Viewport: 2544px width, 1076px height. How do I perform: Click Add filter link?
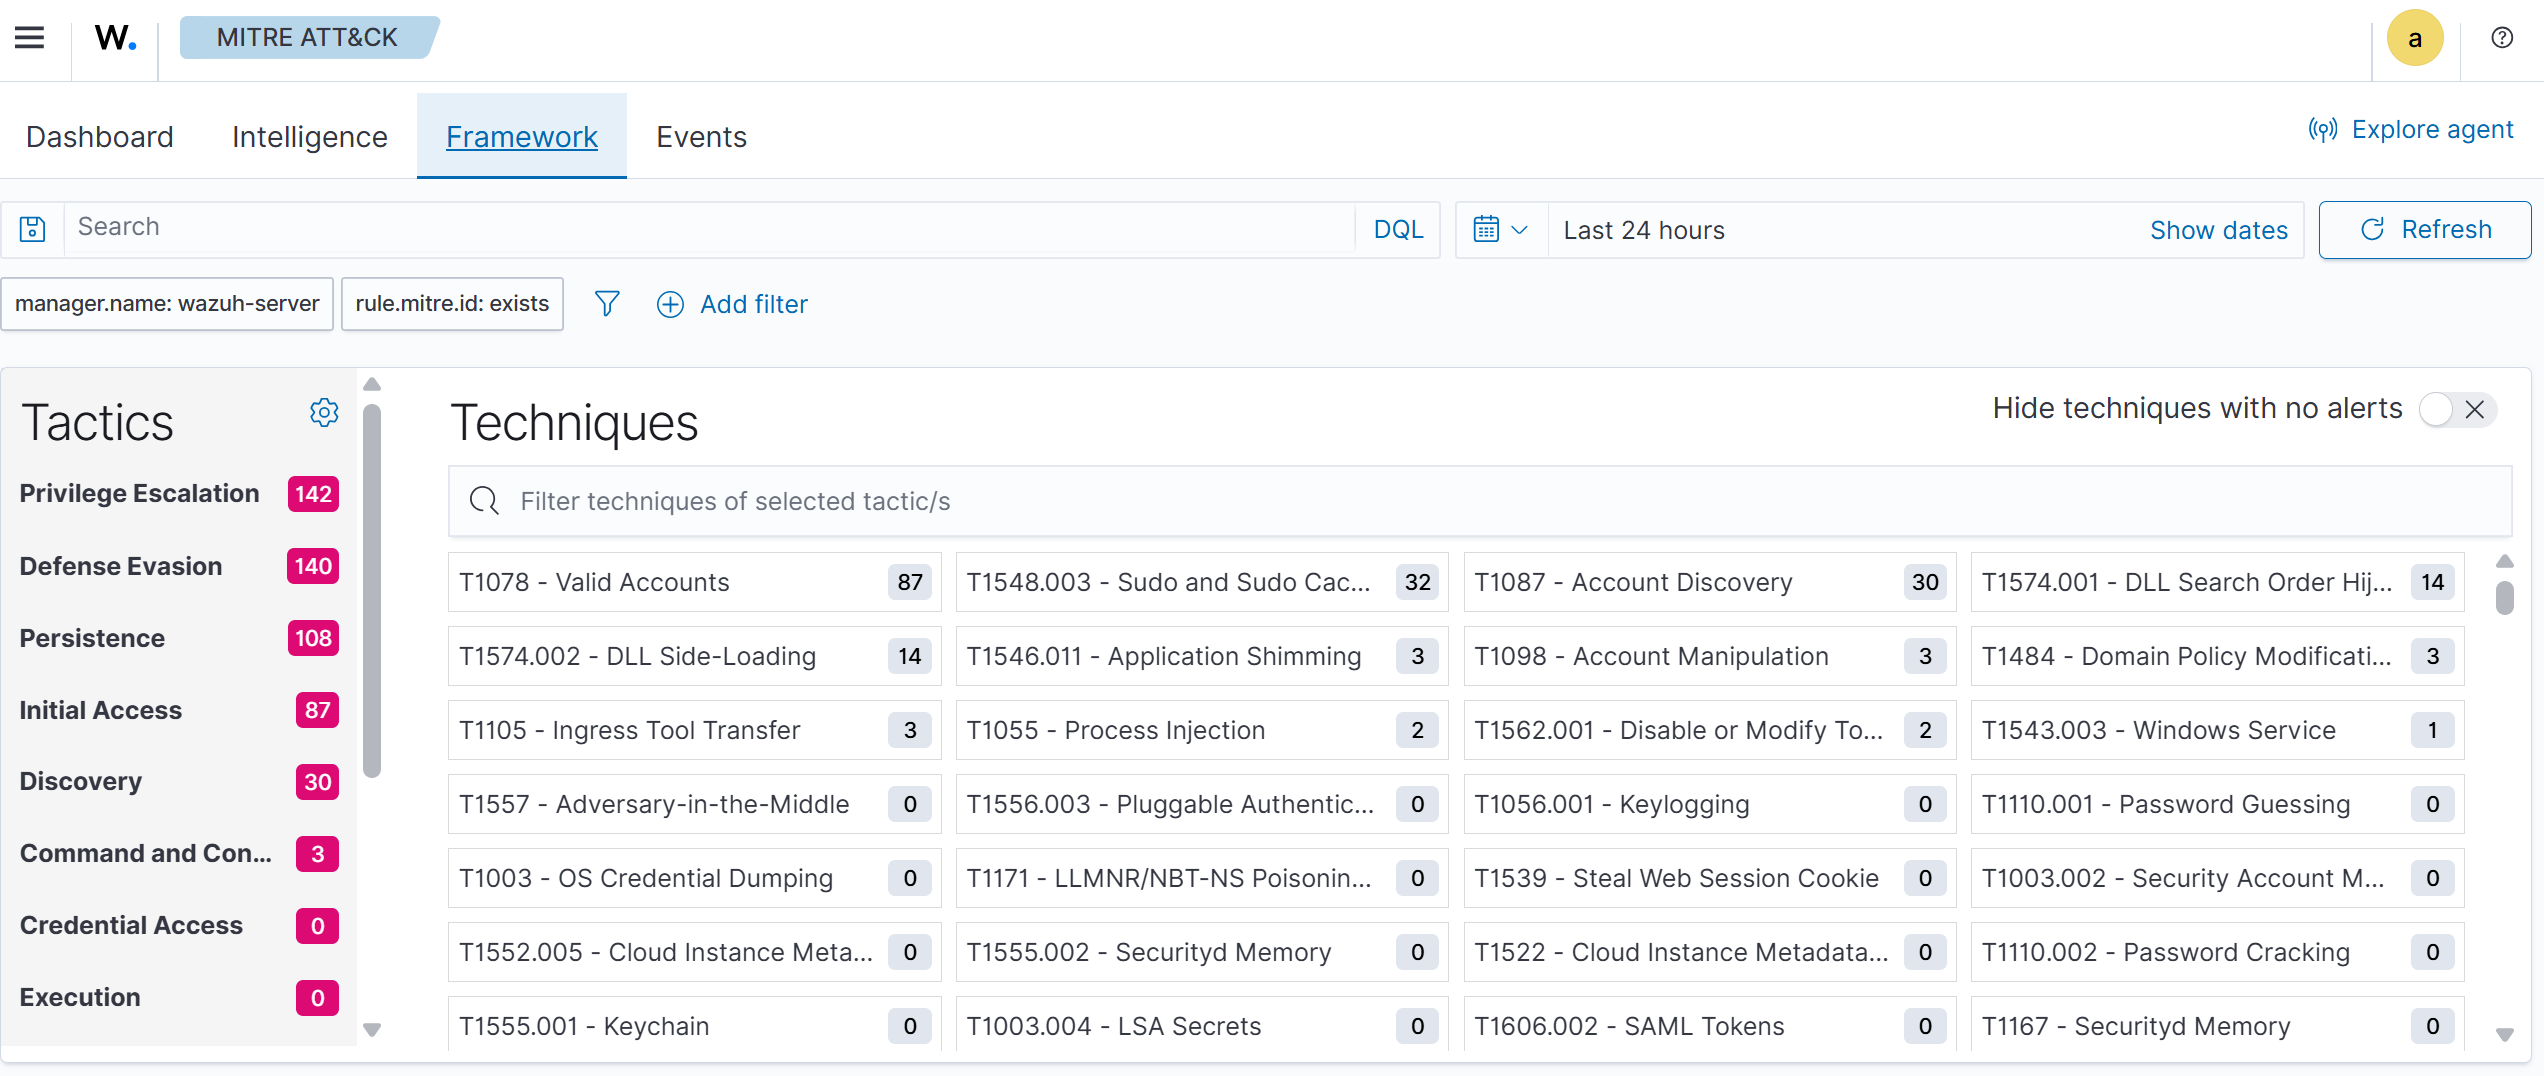coord(754,304)
